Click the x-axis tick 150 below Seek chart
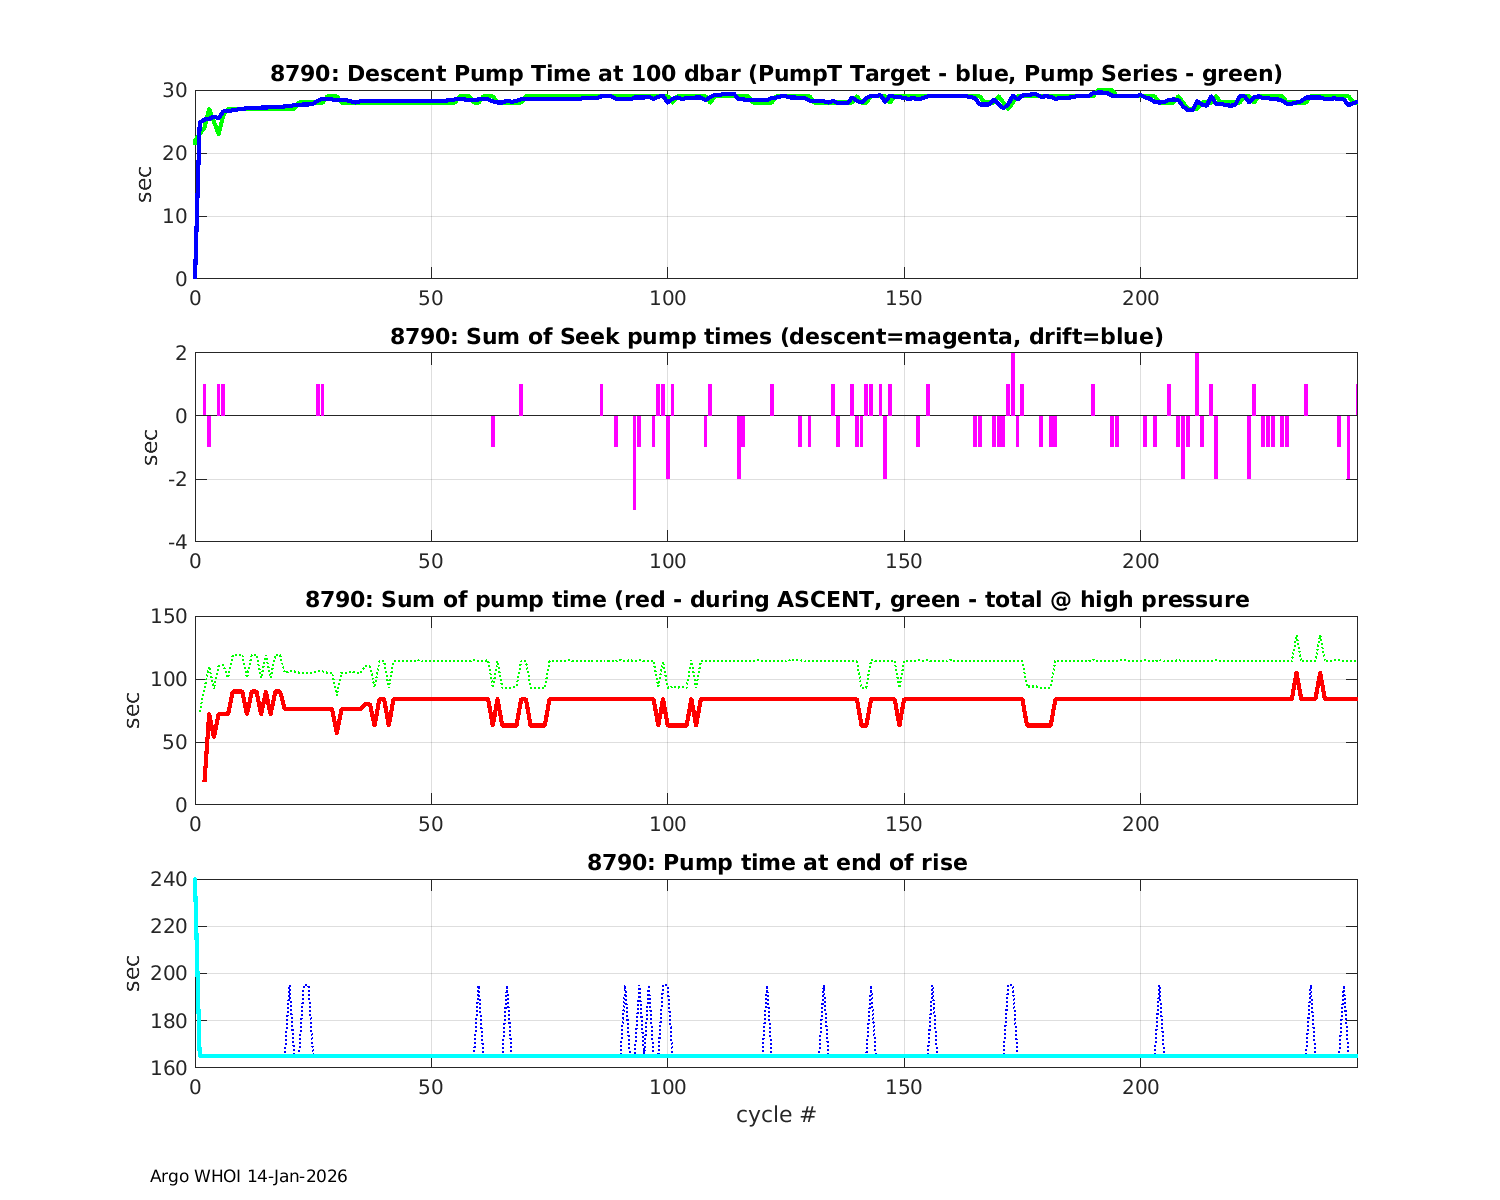1500x1200 pixels. 904,561
